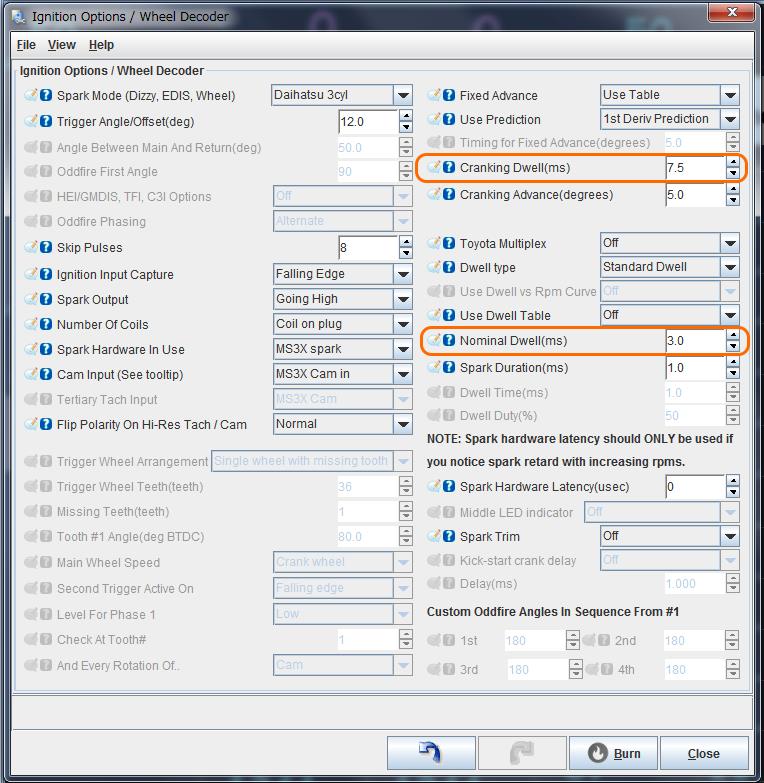Click the help icon for Spark Mode
The image size is (764, 783).
[x=46, y=95]
